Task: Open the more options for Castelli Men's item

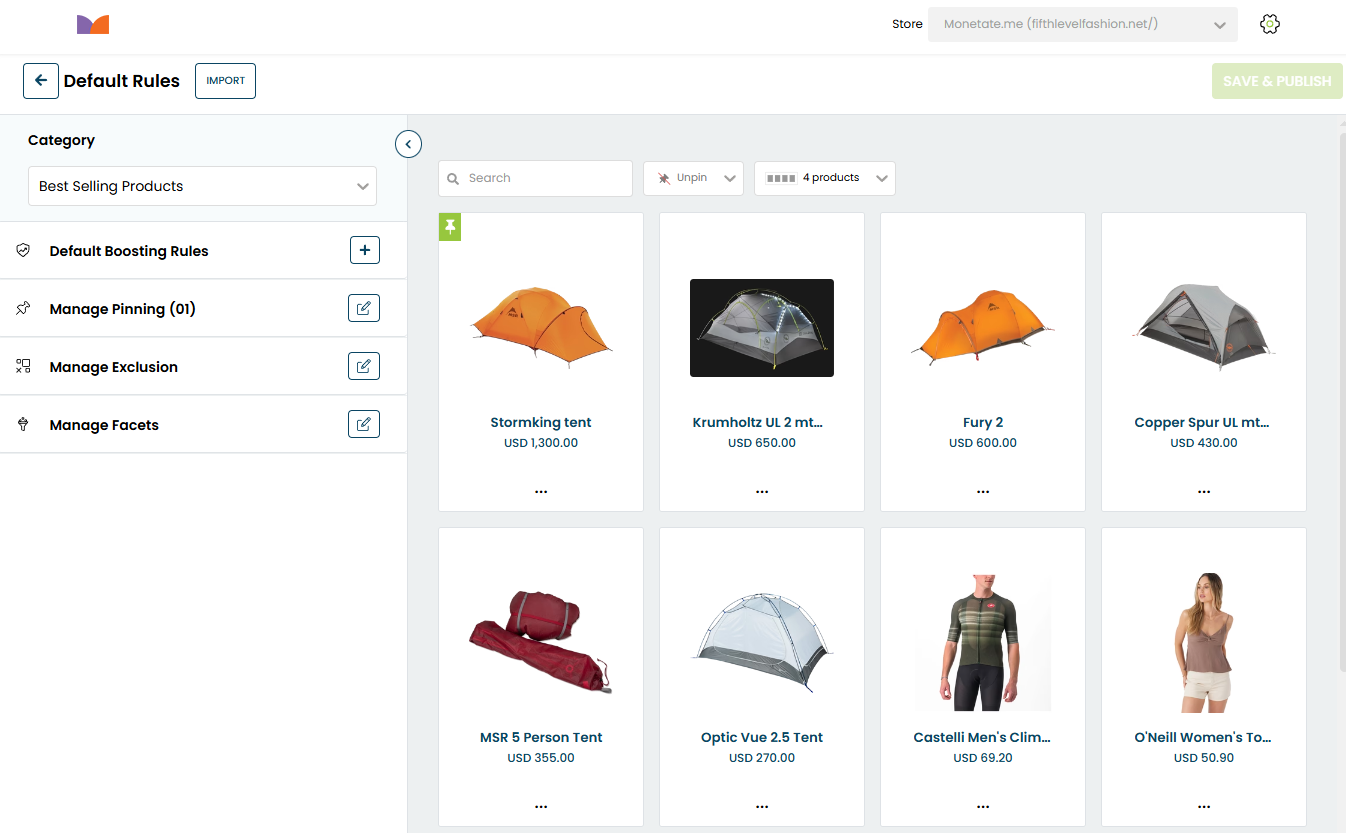Action: [x=983, y=806]
